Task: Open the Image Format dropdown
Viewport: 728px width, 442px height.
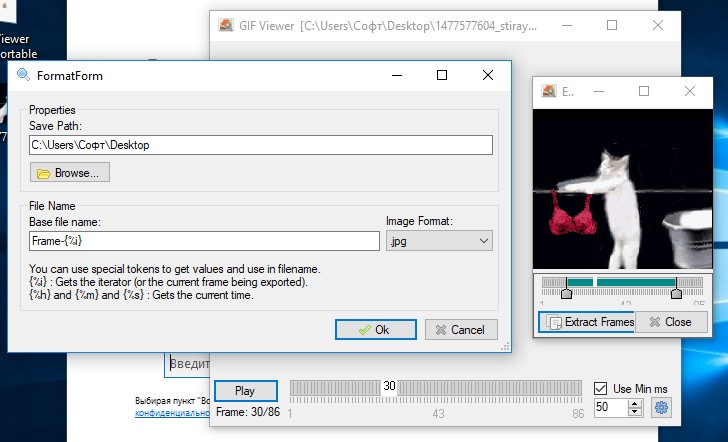Action: pos(439,241)
